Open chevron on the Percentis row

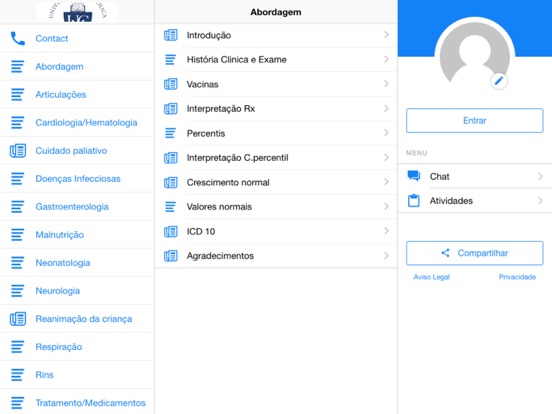[386, 133]
